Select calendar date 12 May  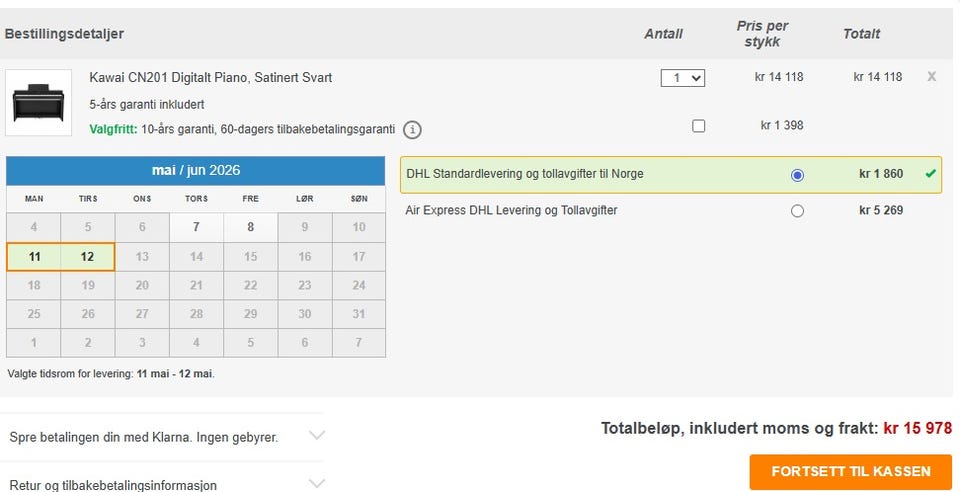click(x=88, y=257)
